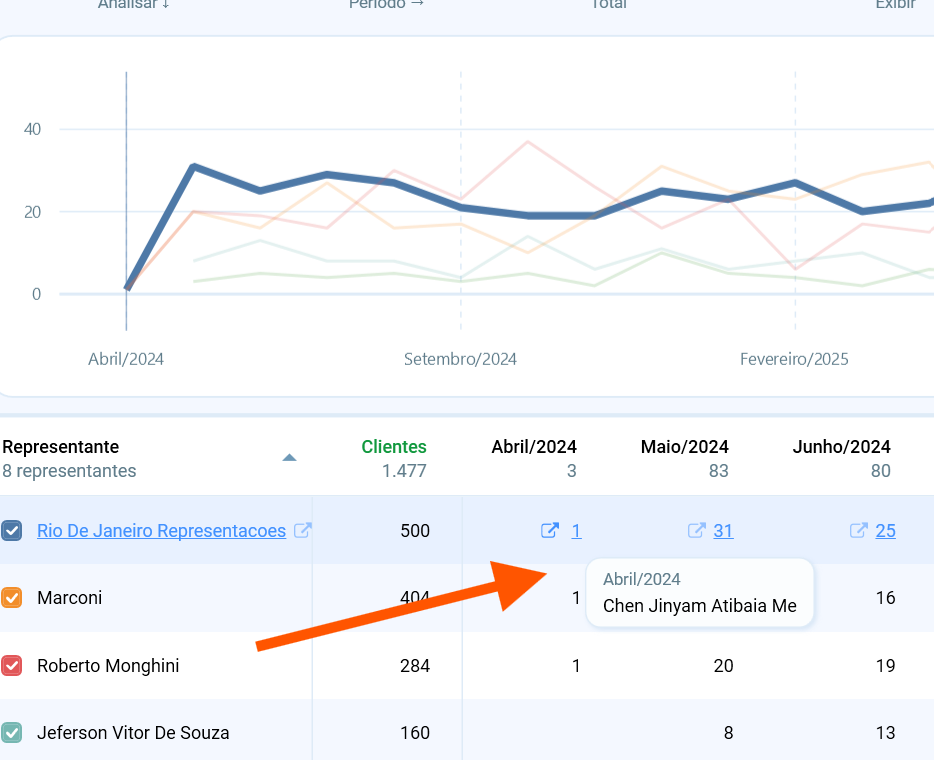Click the sort arrow in Representante column header
This screenshot has width=934, height=760.
tap(289, 457)
